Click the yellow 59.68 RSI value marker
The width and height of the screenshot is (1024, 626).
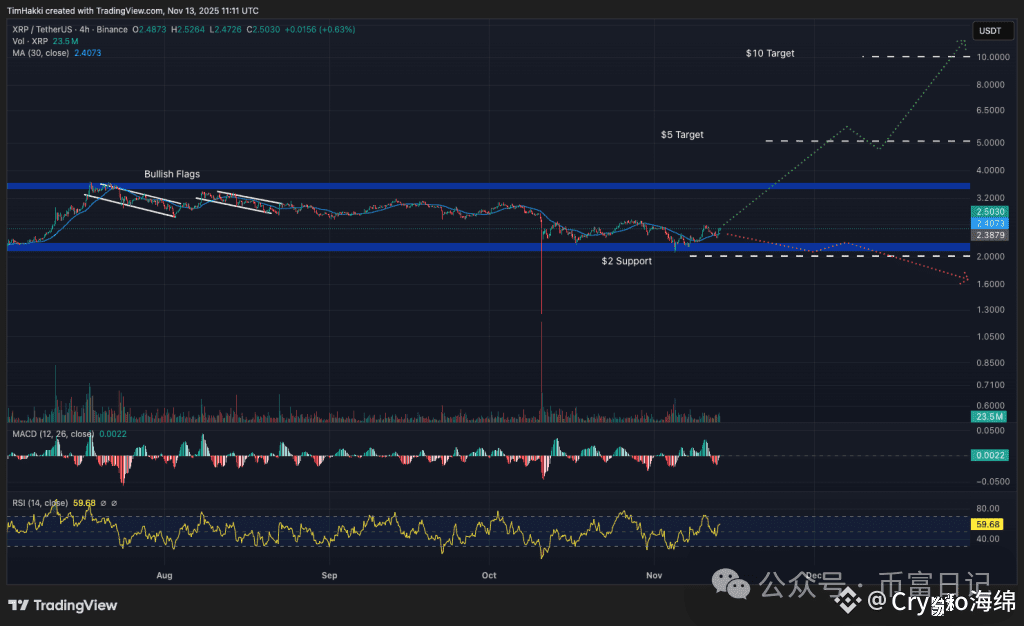tap(987, 524)
